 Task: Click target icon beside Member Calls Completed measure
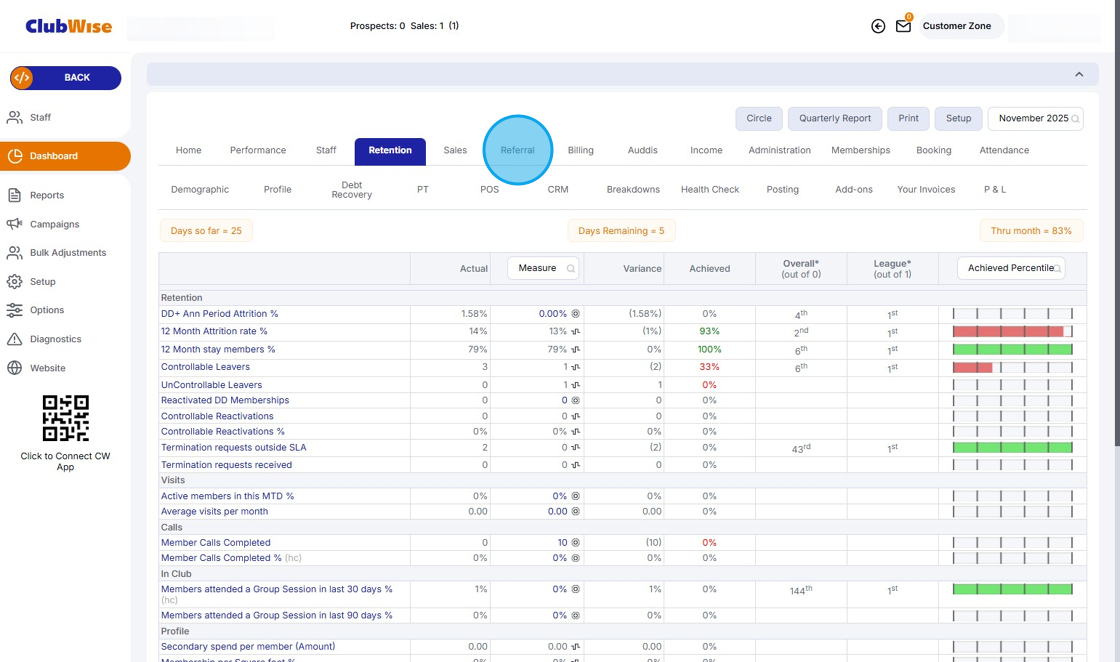[x=576, y=543]
